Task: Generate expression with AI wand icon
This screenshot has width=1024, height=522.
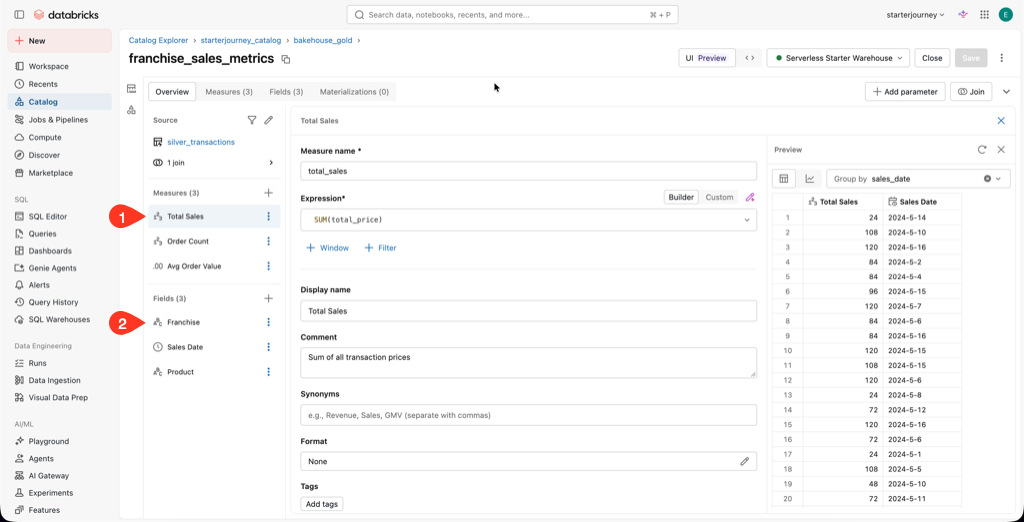Action: pyautogui.click(x=750, y=197)
